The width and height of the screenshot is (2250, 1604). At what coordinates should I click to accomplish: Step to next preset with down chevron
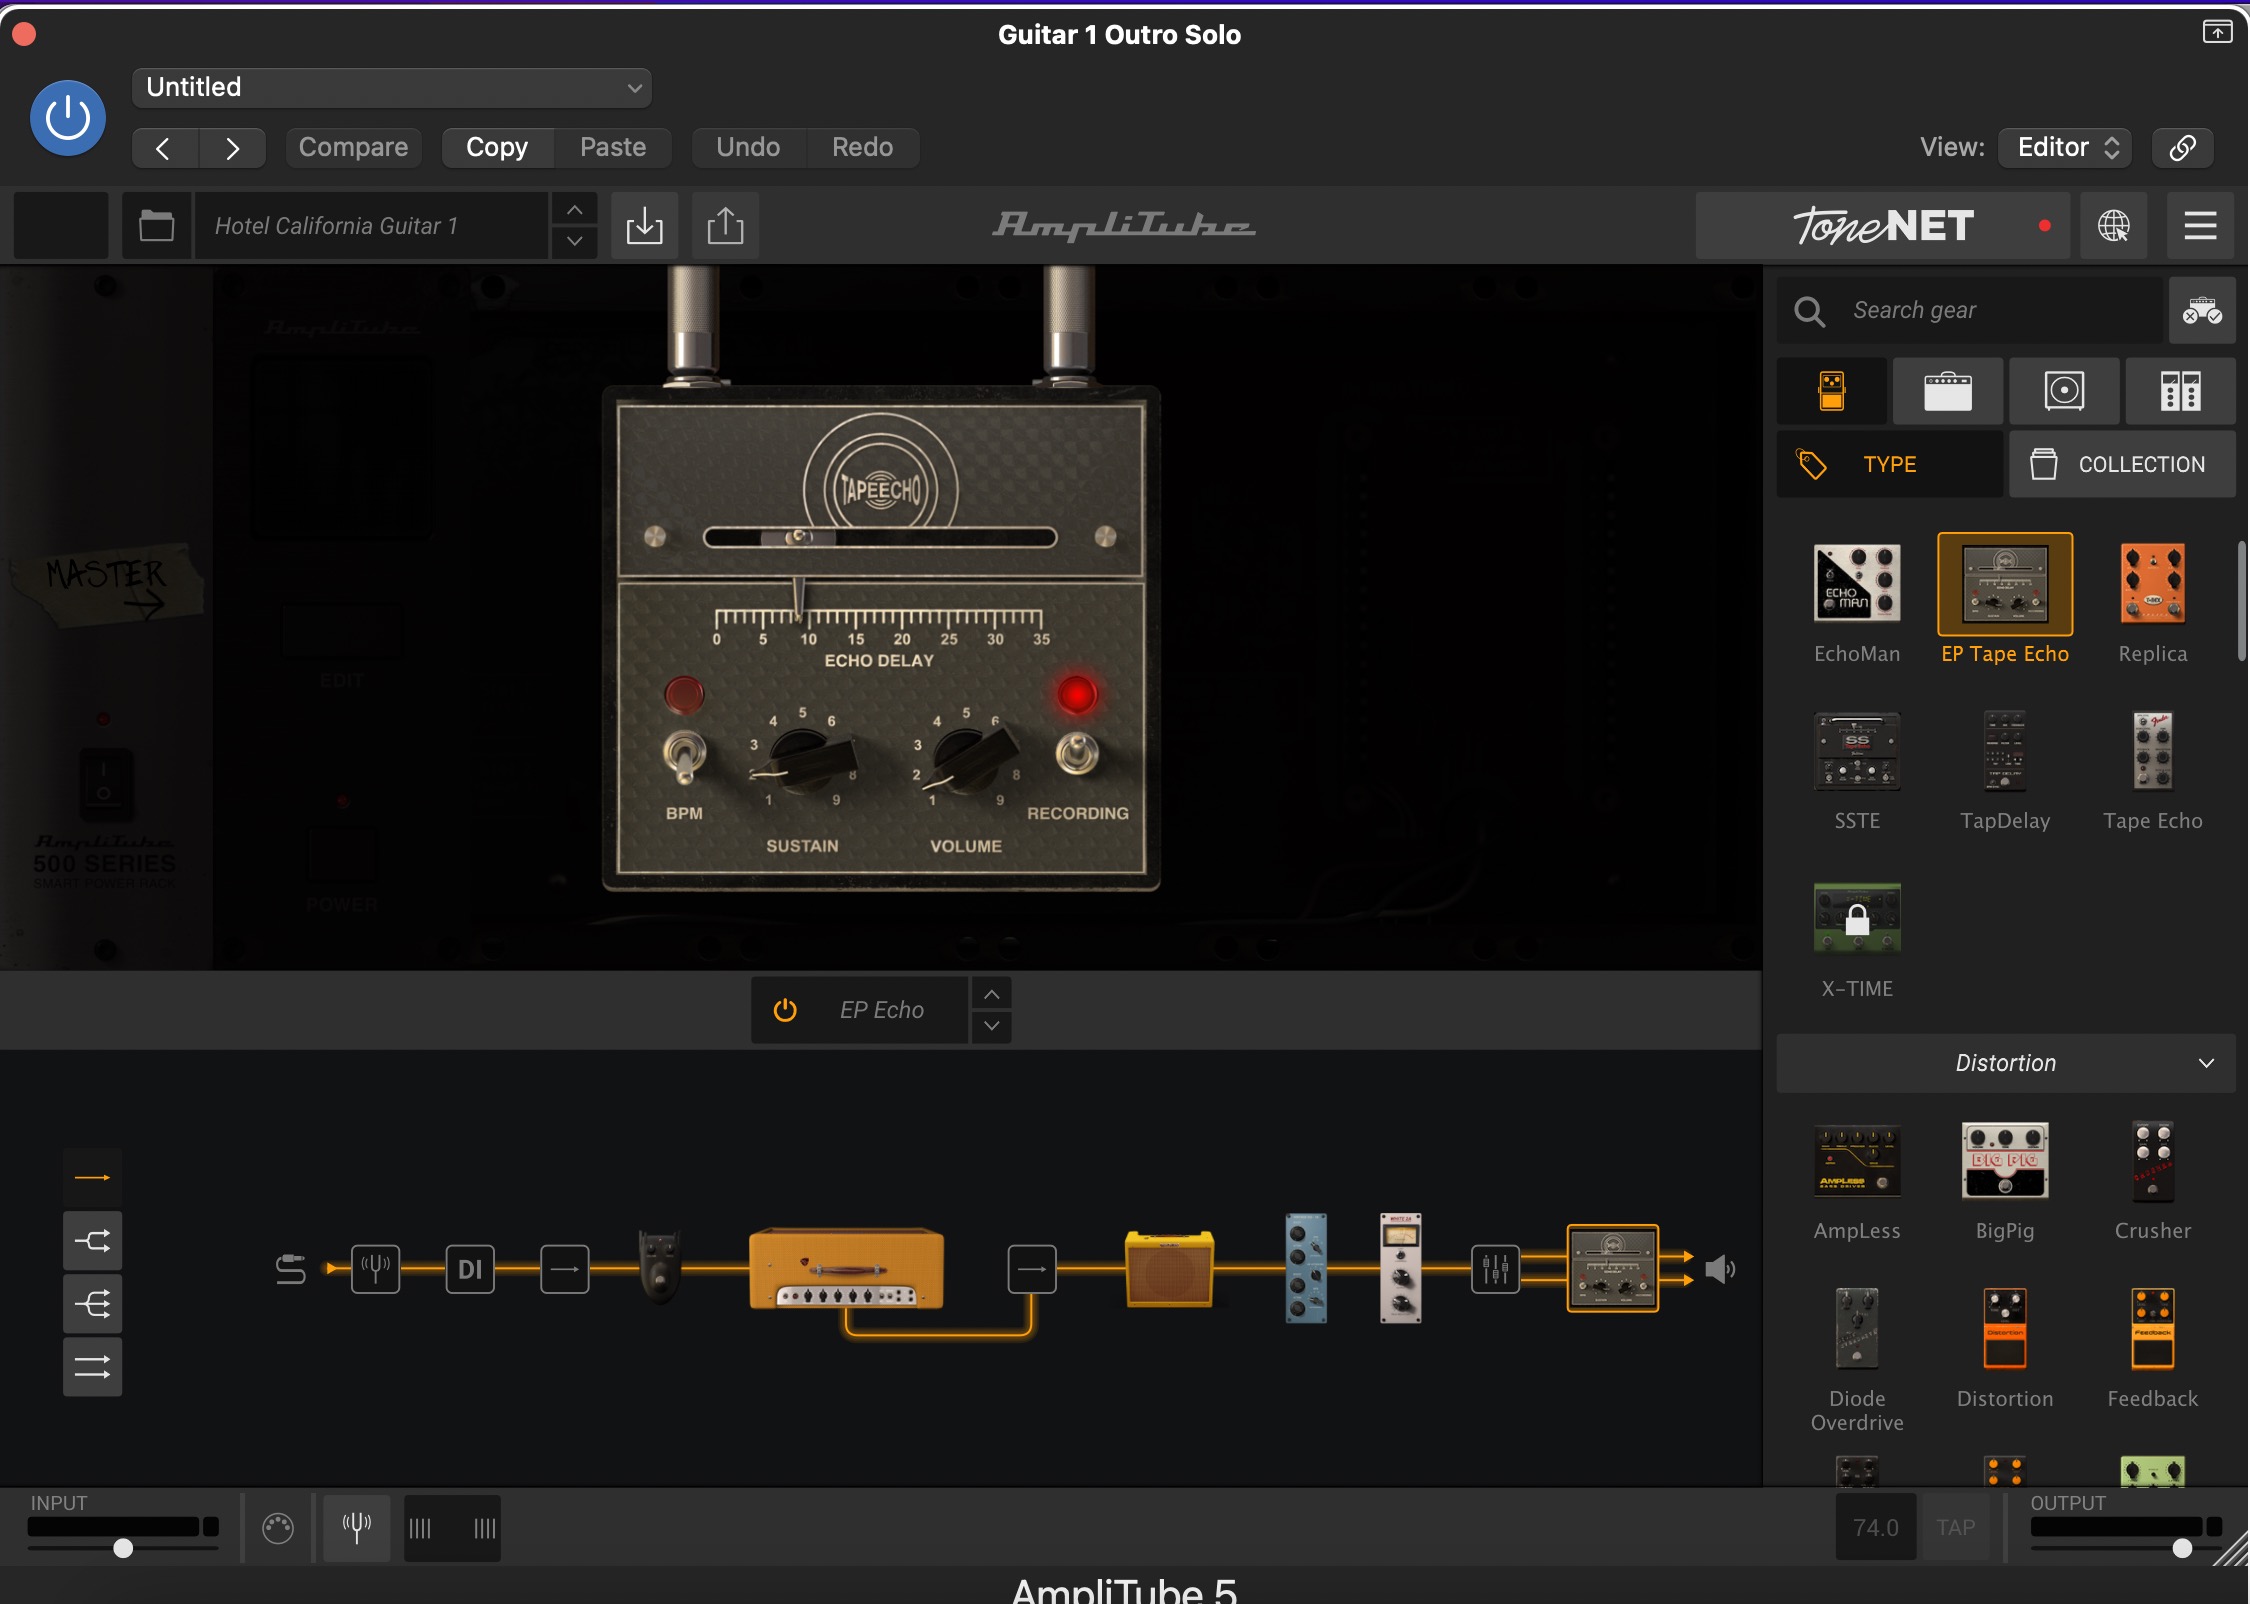pos(574,242)
